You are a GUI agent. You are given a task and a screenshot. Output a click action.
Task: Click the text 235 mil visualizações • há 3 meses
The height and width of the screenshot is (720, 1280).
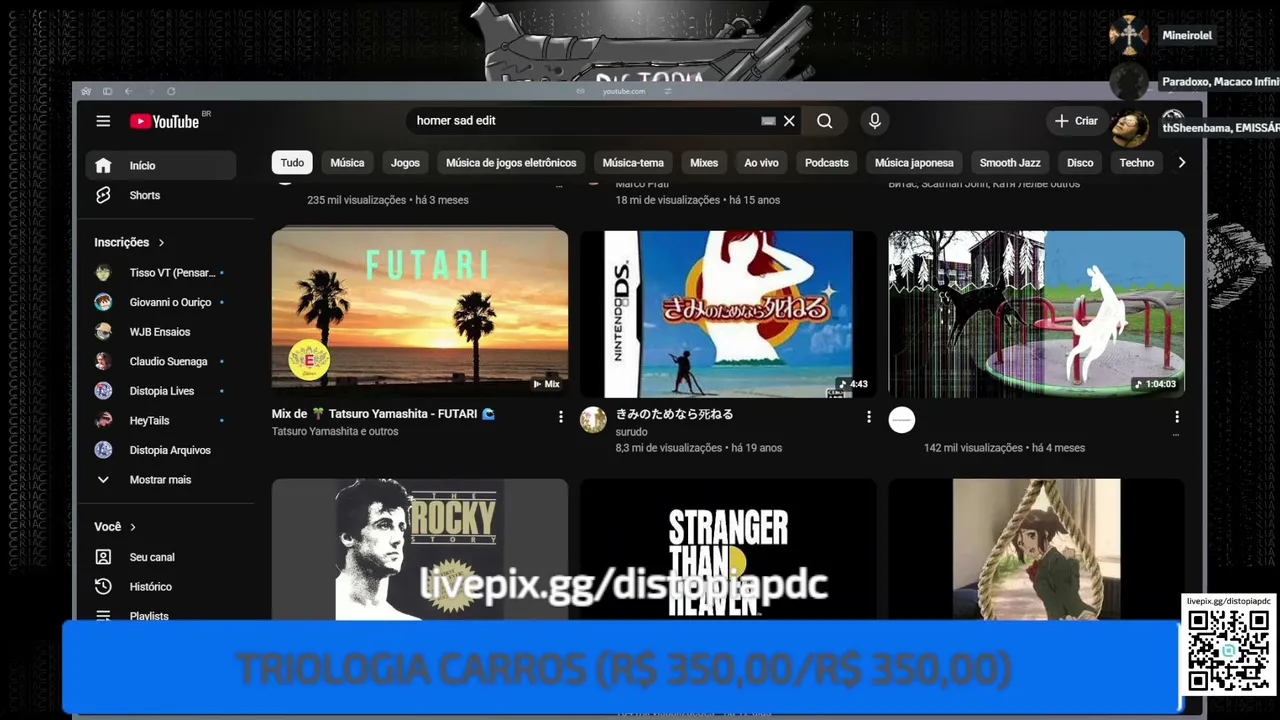point(388,200)
